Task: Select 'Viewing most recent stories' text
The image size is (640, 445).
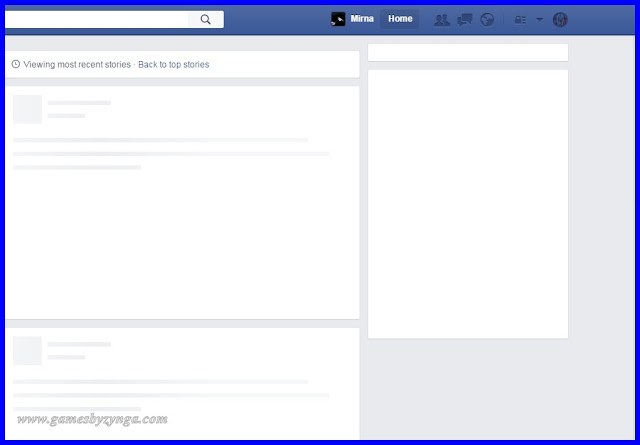Action: (77, 65)
